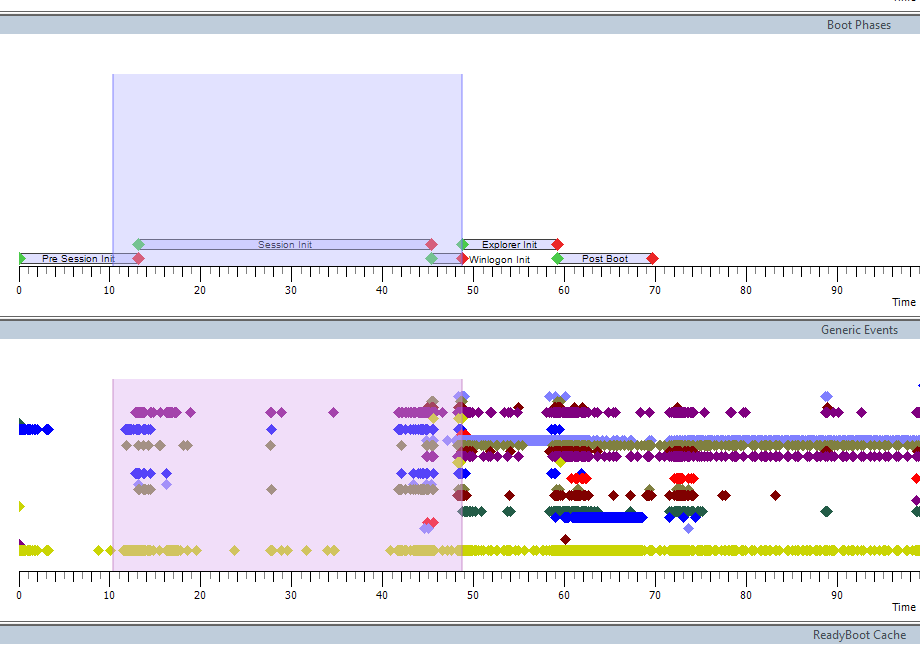
Task: Click red end diamond of Winlogon Init
Action: (x=463, y=259)
